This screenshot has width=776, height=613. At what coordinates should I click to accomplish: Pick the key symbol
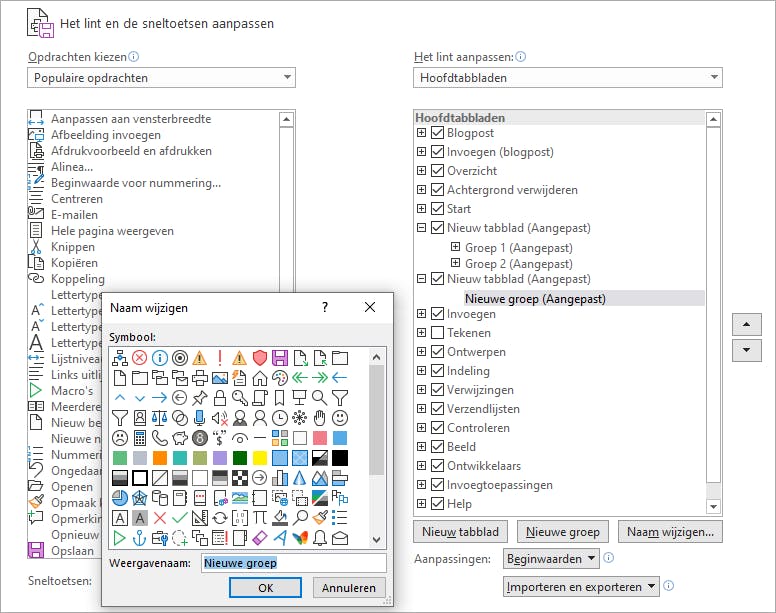coord(240,398)
